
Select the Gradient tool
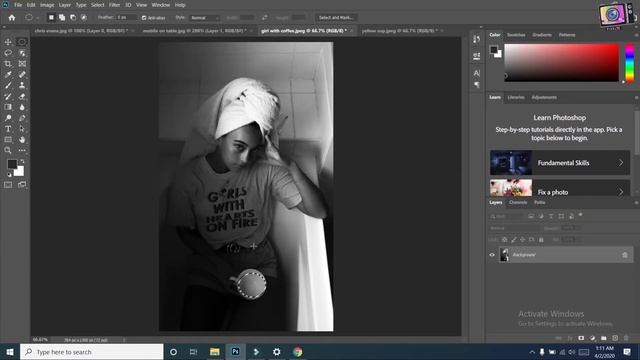(8, 107)
